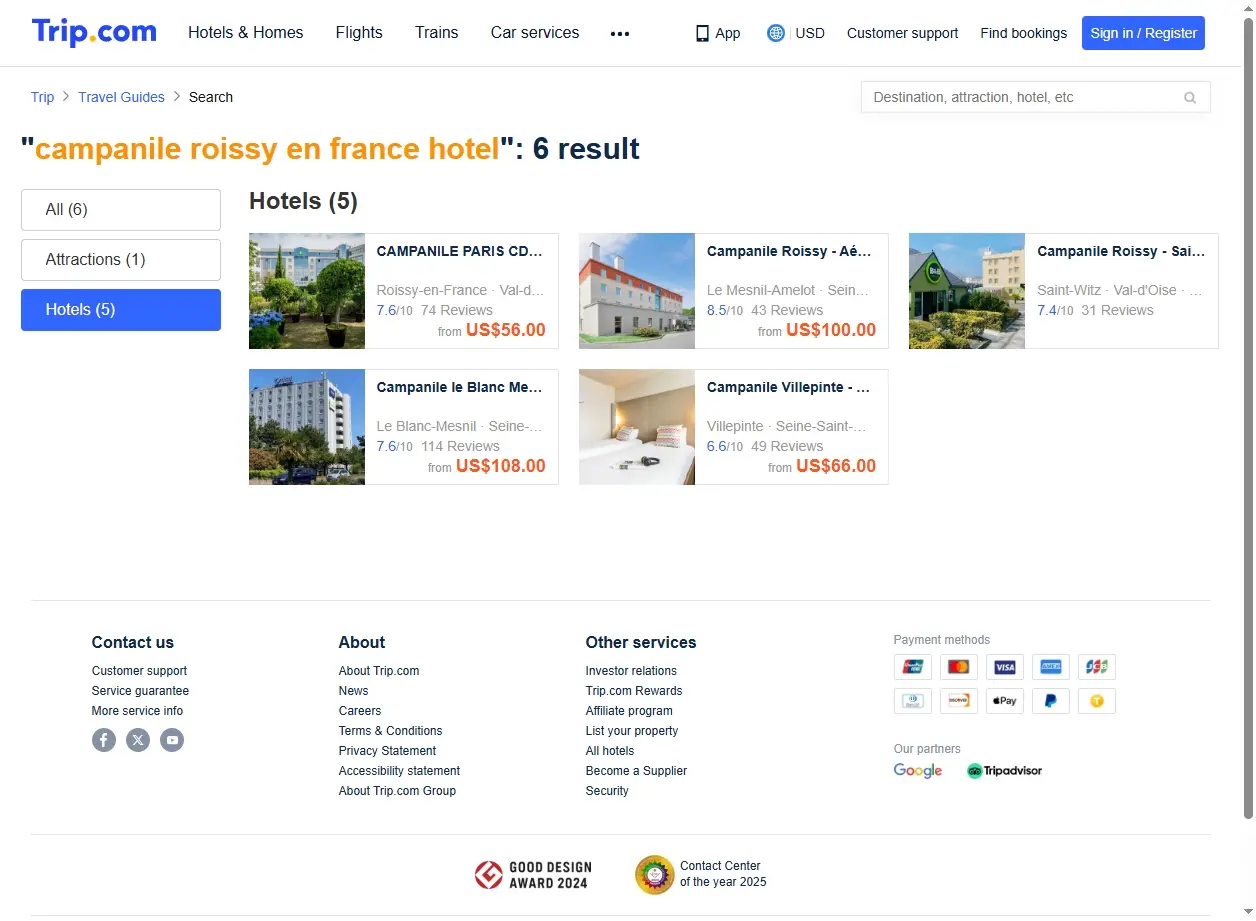Click the US$56.00 price
Screen dimensions: 1256x921
(506, 330)
